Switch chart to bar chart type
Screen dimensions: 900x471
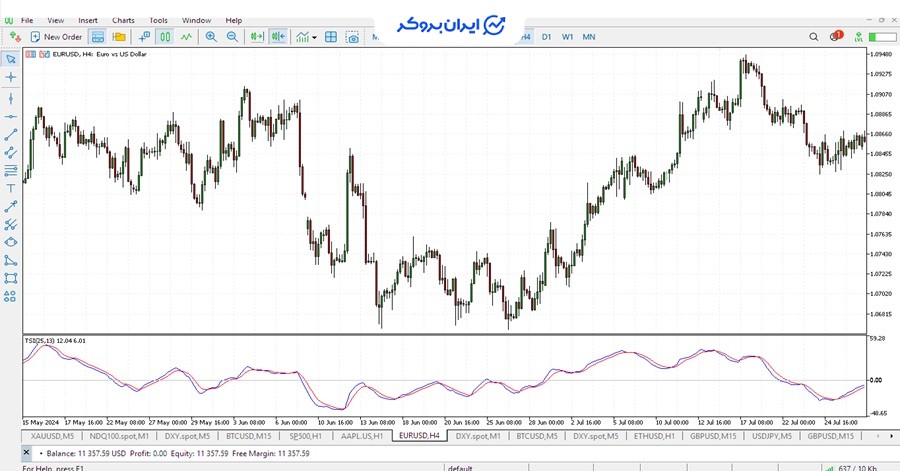144,37
